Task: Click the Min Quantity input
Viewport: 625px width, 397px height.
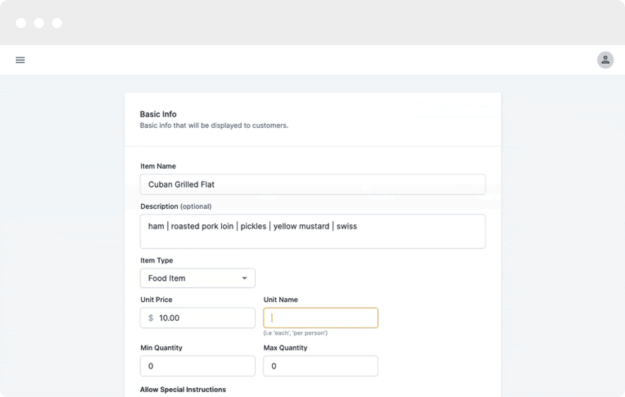Action: tap(198, 366)
